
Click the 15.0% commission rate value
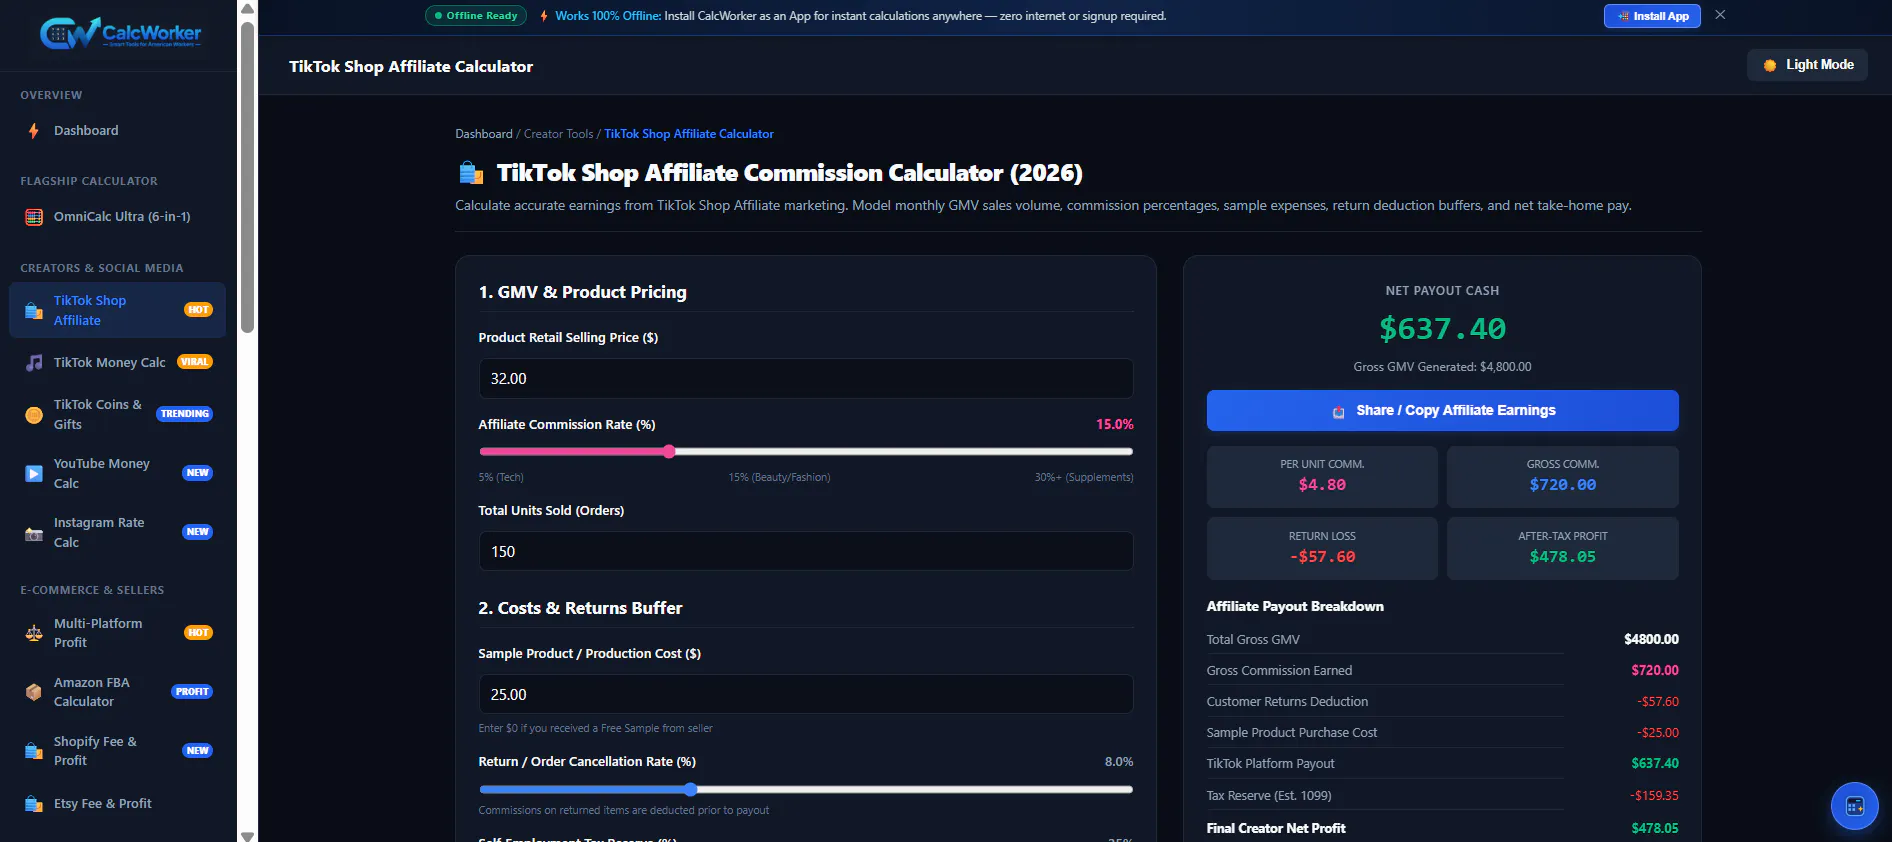tap(1115, 425)
